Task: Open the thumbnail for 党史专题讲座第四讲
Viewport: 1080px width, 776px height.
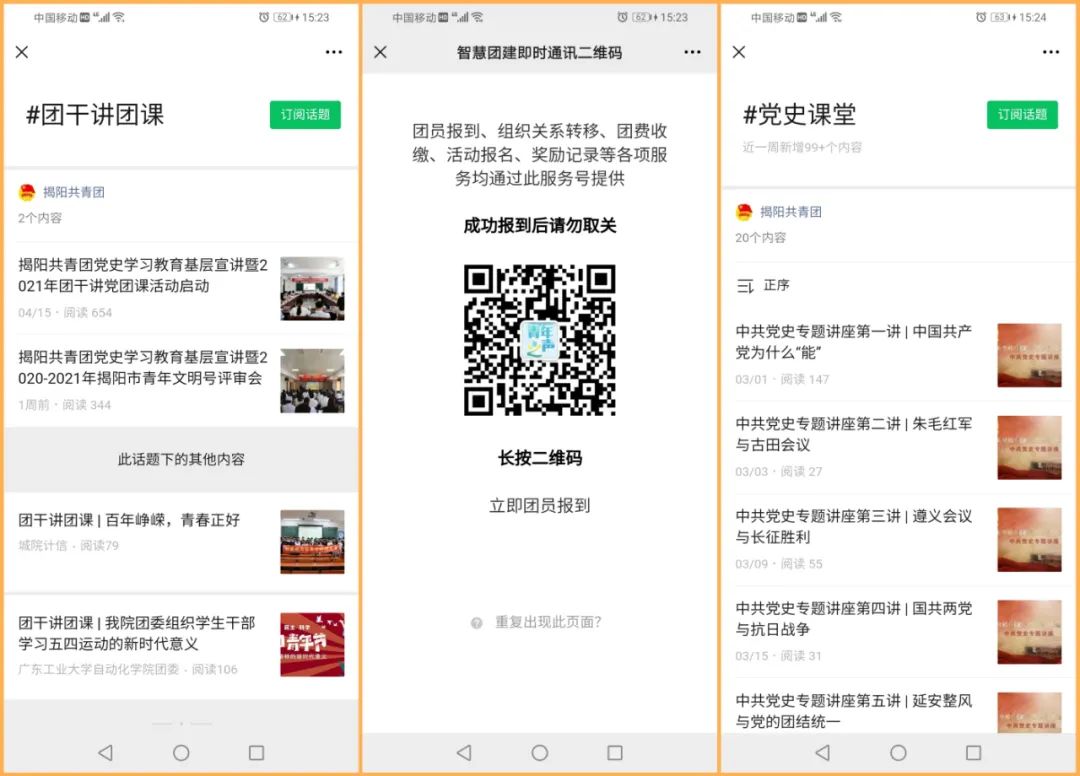Action: pyautogui.click(x=1029, y=632)
